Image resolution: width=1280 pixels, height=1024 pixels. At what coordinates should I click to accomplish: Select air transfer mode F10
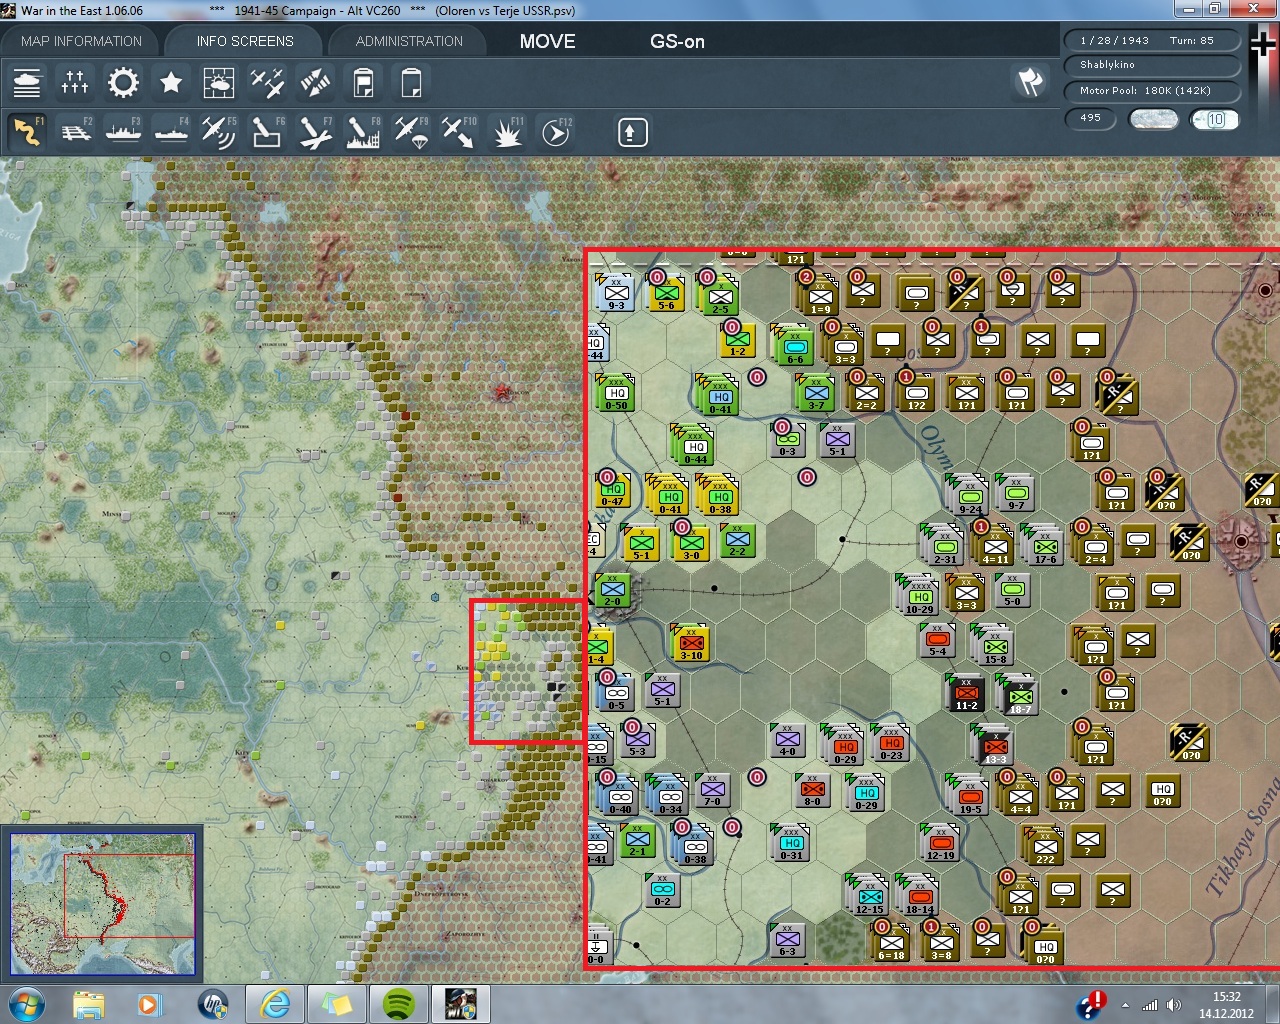tap(459, 132)
